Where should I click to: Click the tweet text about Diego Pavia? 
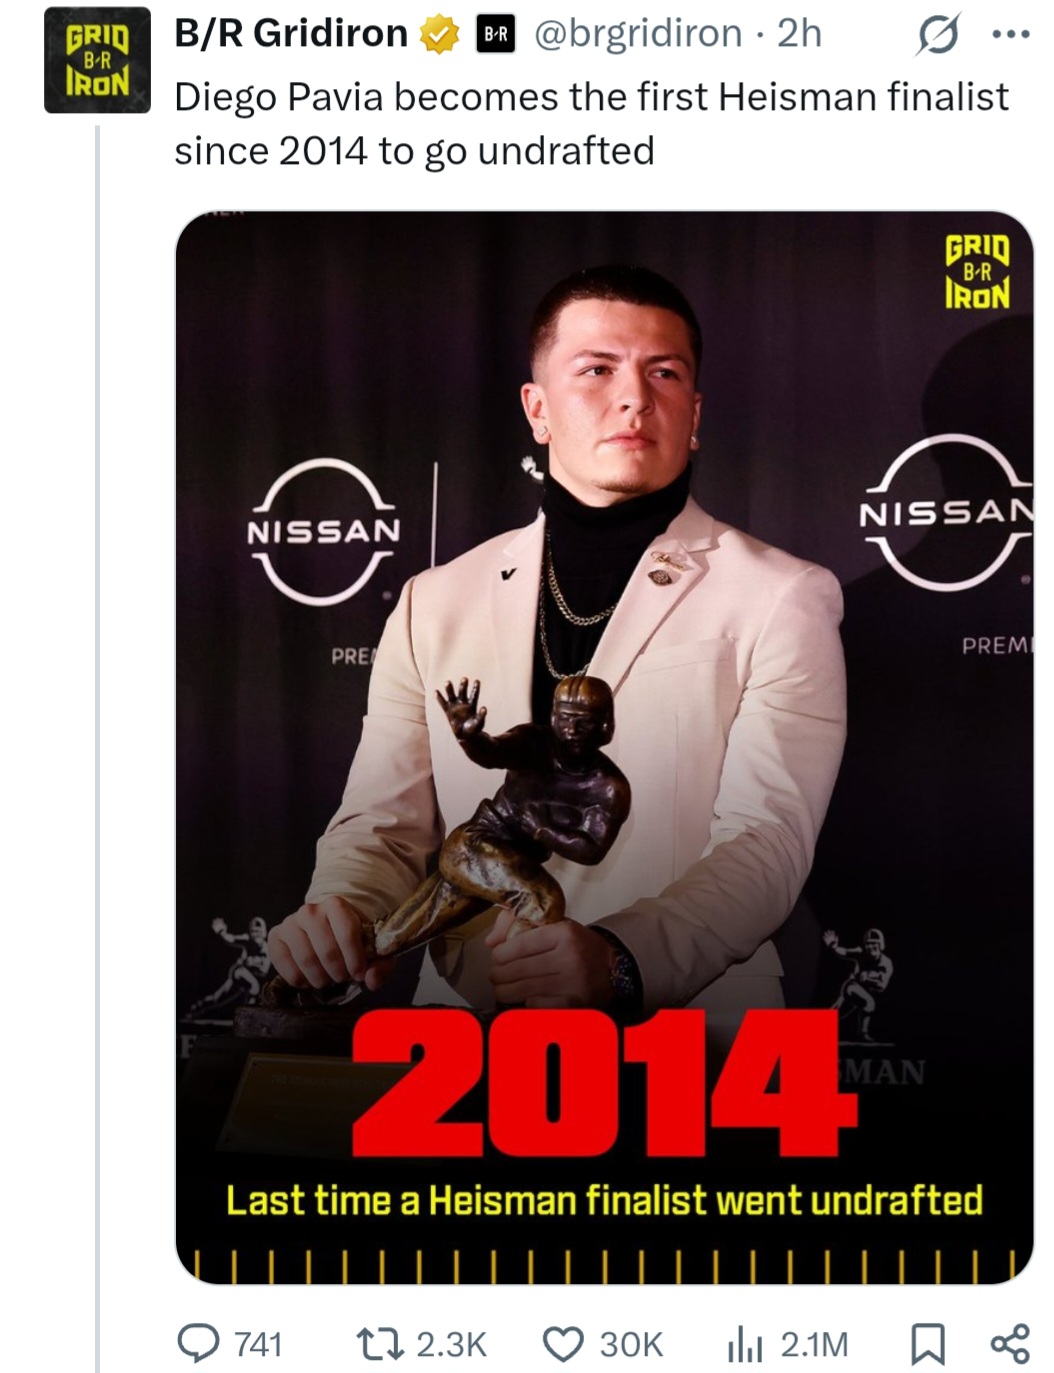pos(591,124)
